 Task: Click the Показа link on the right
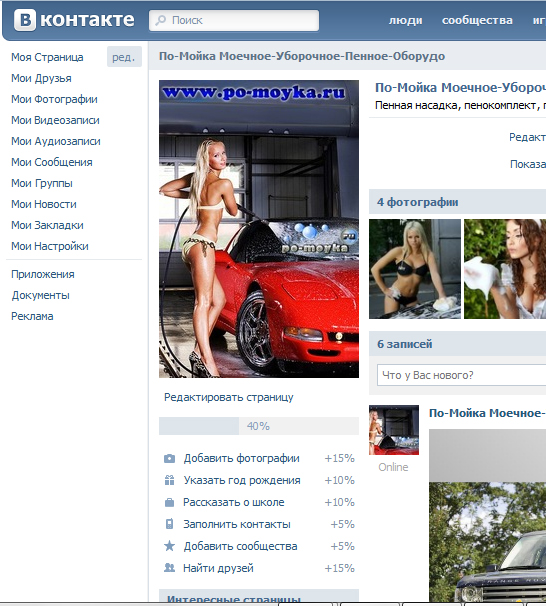[x=528, y=164]
